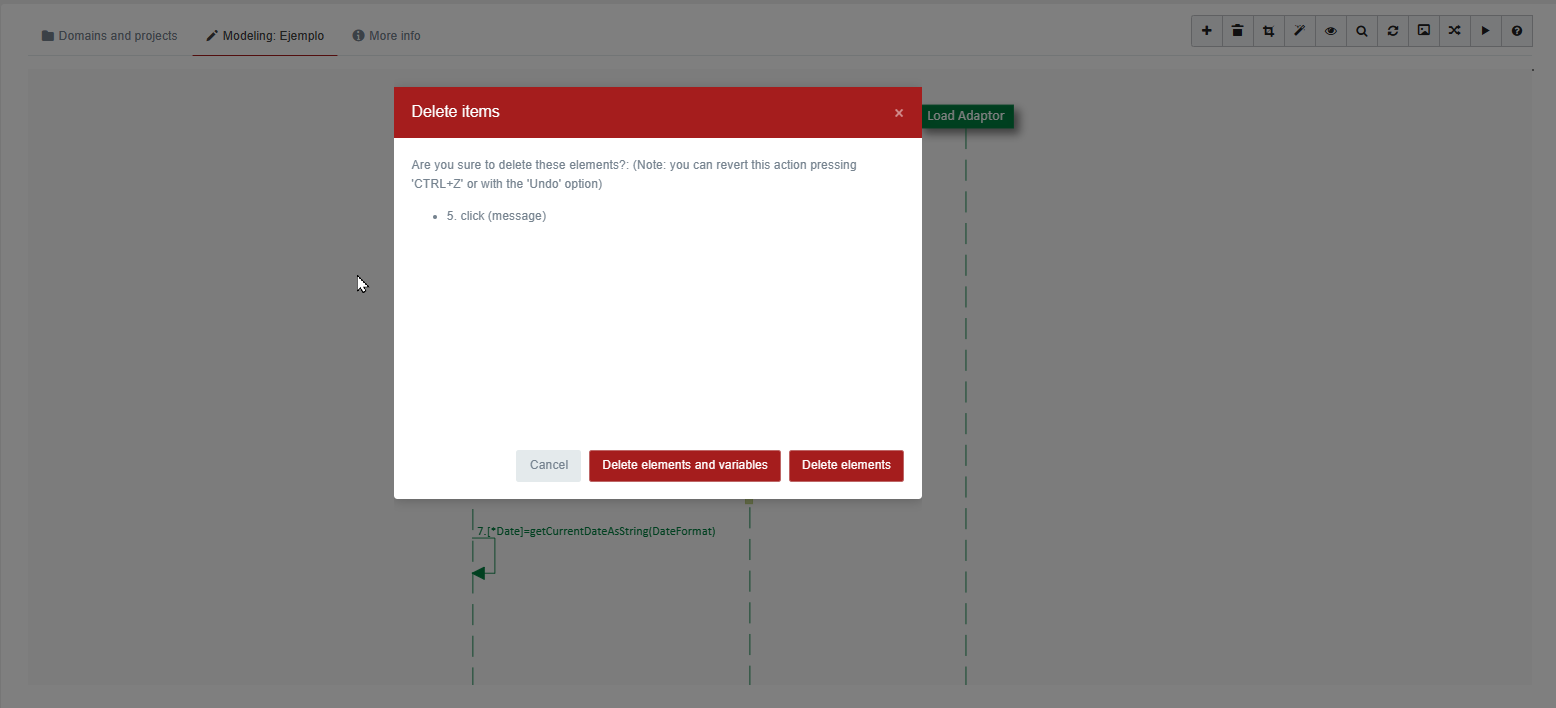
Task: Open help with the question mark icon
Action: [x=1517, y=31]
